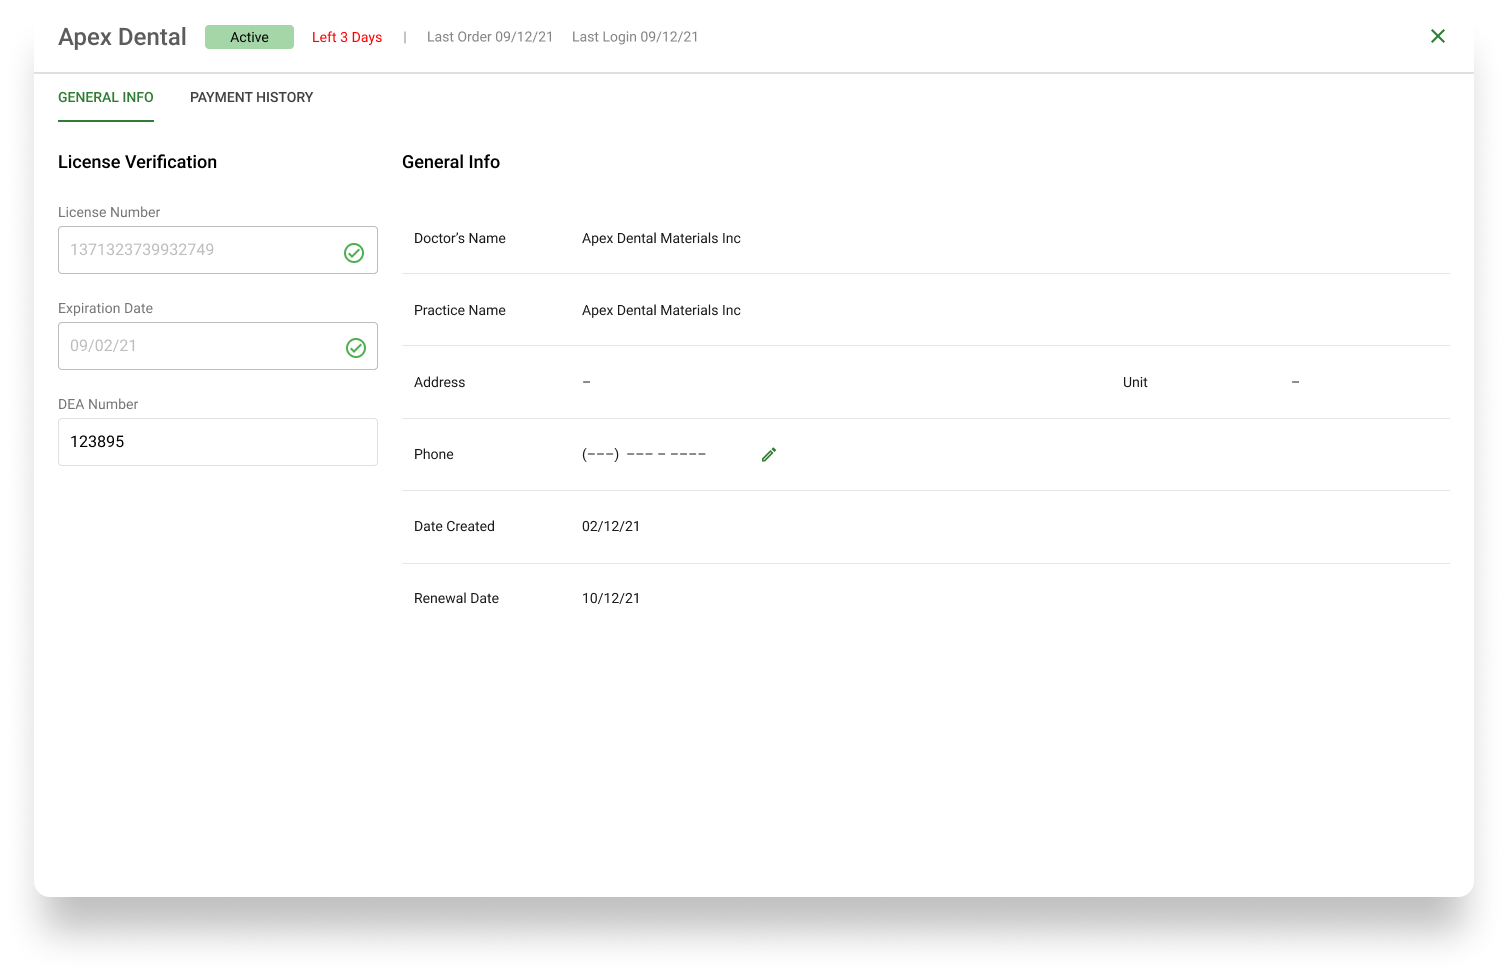Image resolution: width=1508 pixels, height=975 pixels.
Task: Click the Active status badge
Action: 249,37
